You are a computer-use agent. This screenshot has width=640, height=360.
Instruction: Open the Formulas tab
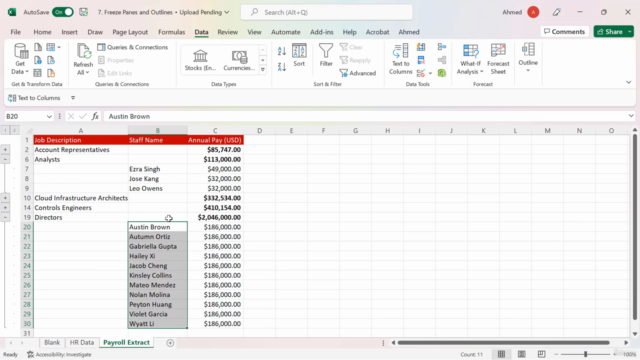click(x=171, y=32)
